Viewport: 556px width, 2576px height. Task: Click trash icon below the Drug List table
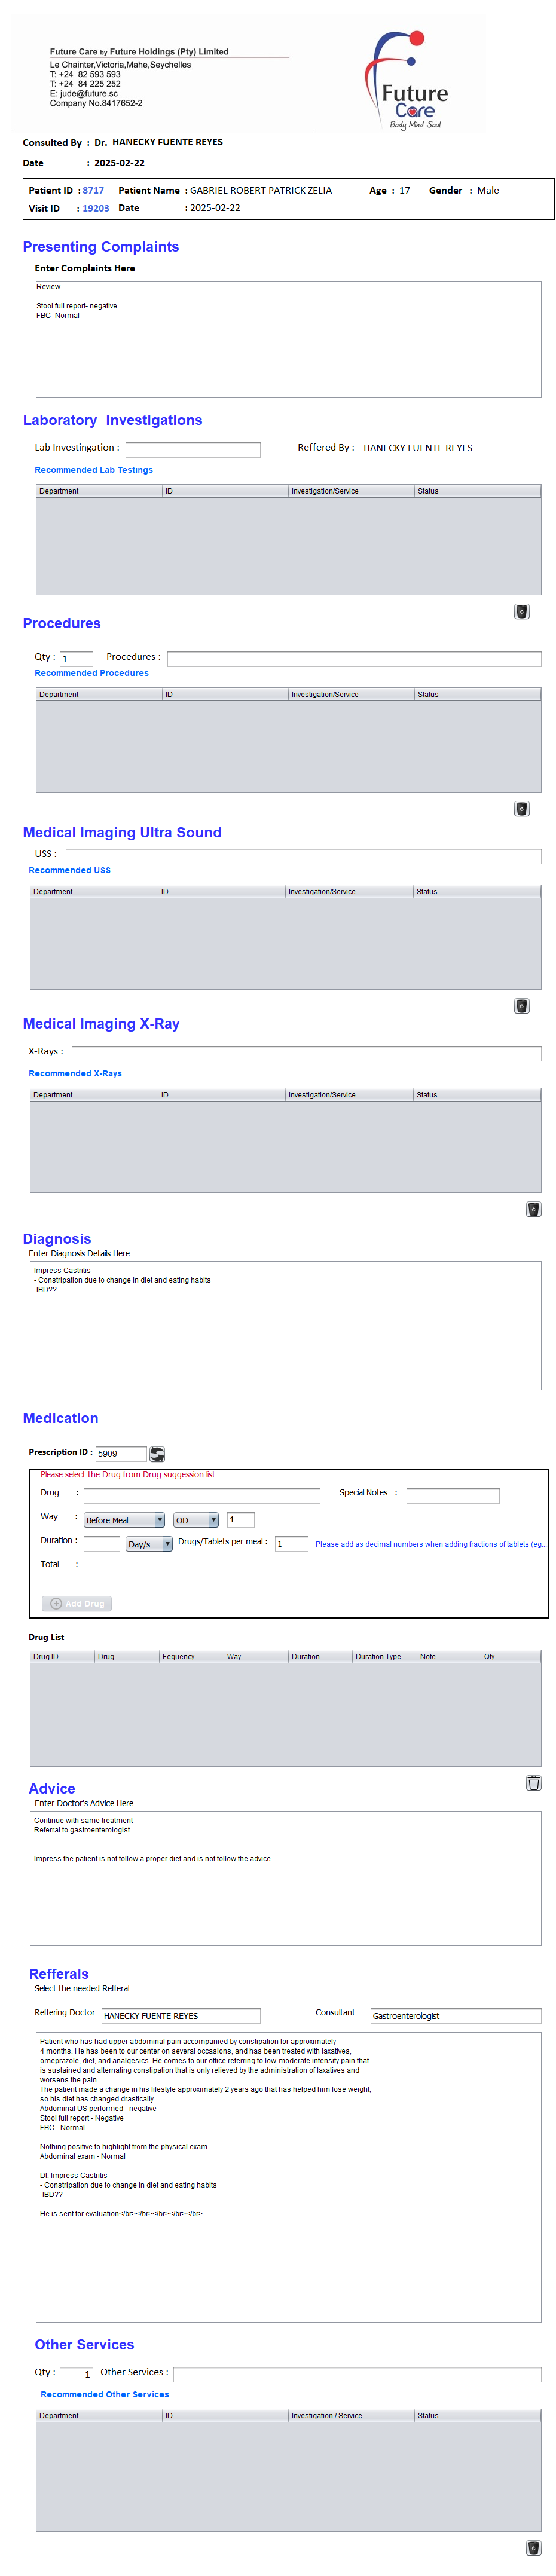533,1783
